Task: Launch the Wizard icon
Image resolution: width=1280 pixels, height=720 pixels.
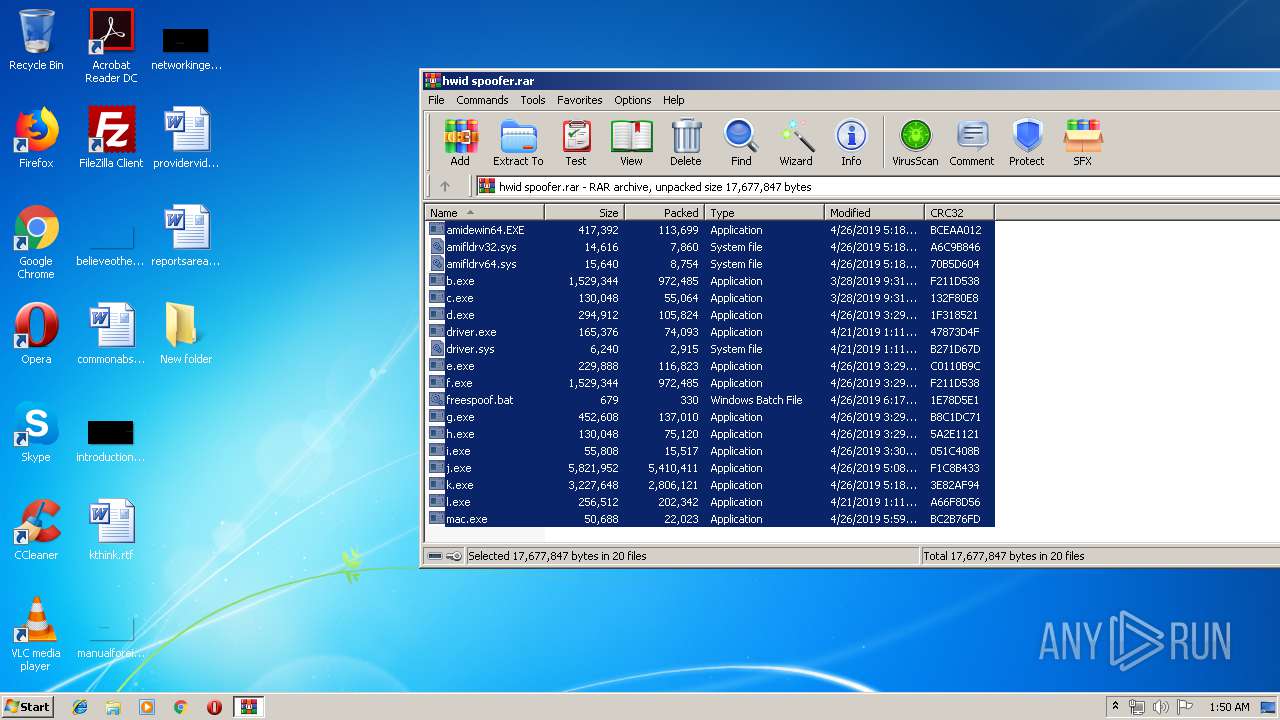Action: coord(796,142)
